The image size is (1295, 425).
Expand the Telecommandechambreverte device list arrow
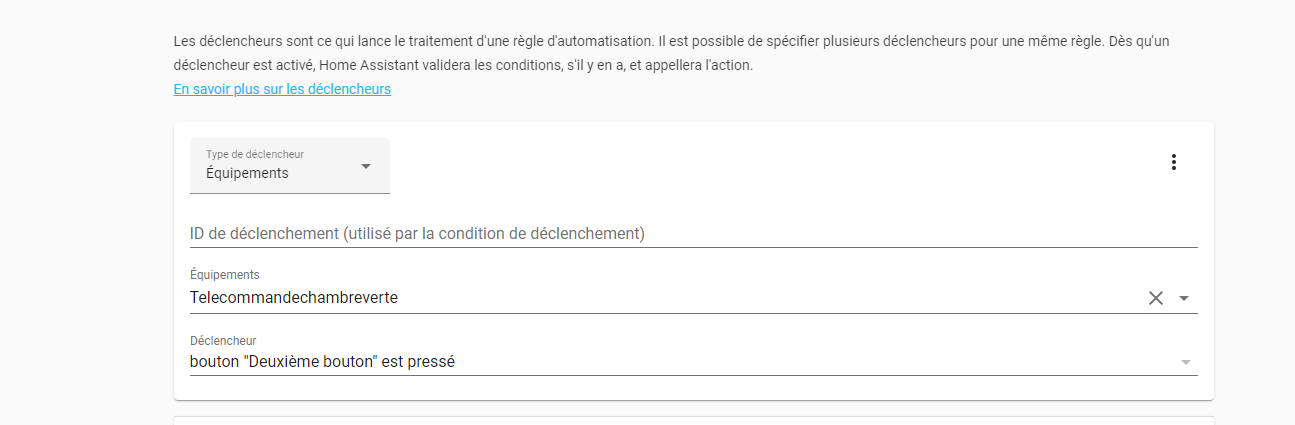(1185, 298)
